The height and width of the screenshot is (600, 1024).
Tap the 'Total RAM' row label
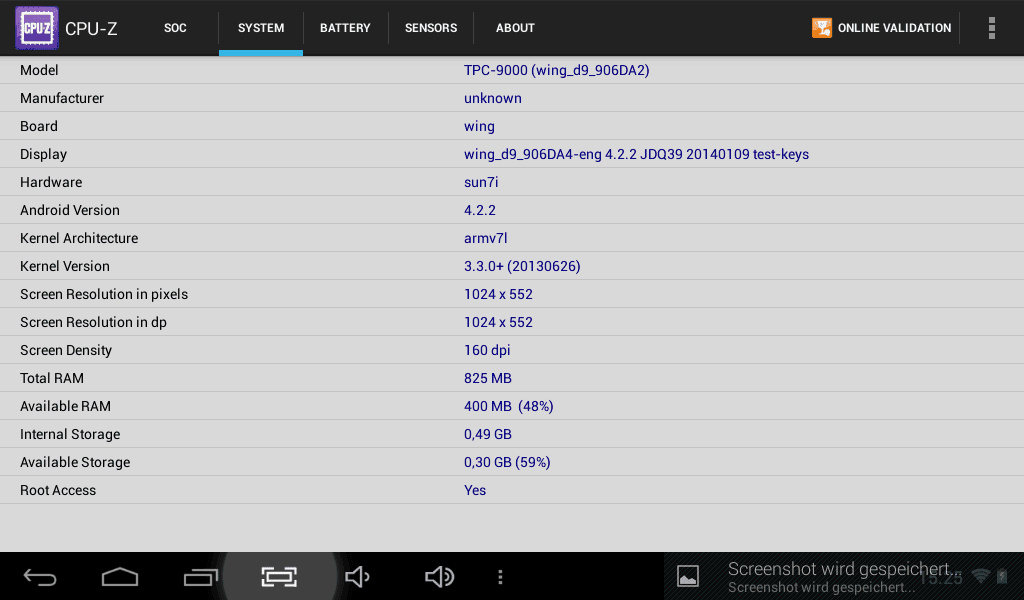tap(52, 379)
